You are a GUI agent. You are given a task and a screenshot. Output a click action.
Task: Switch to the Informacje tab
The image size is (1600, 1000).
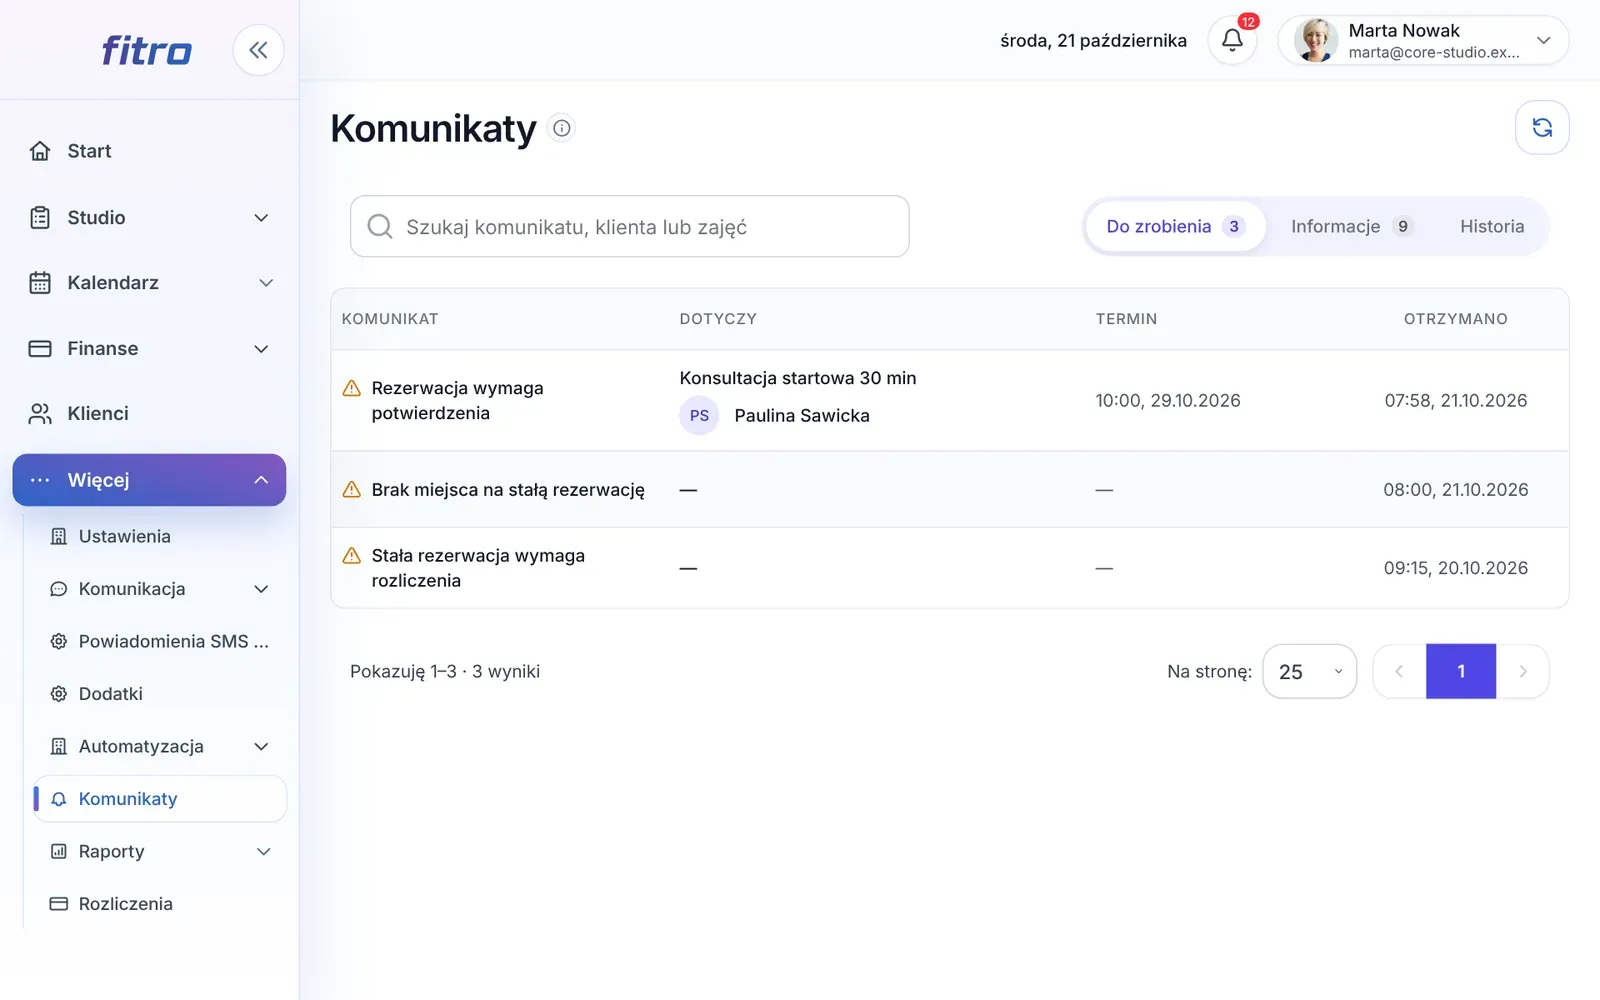pos(1350,226)
